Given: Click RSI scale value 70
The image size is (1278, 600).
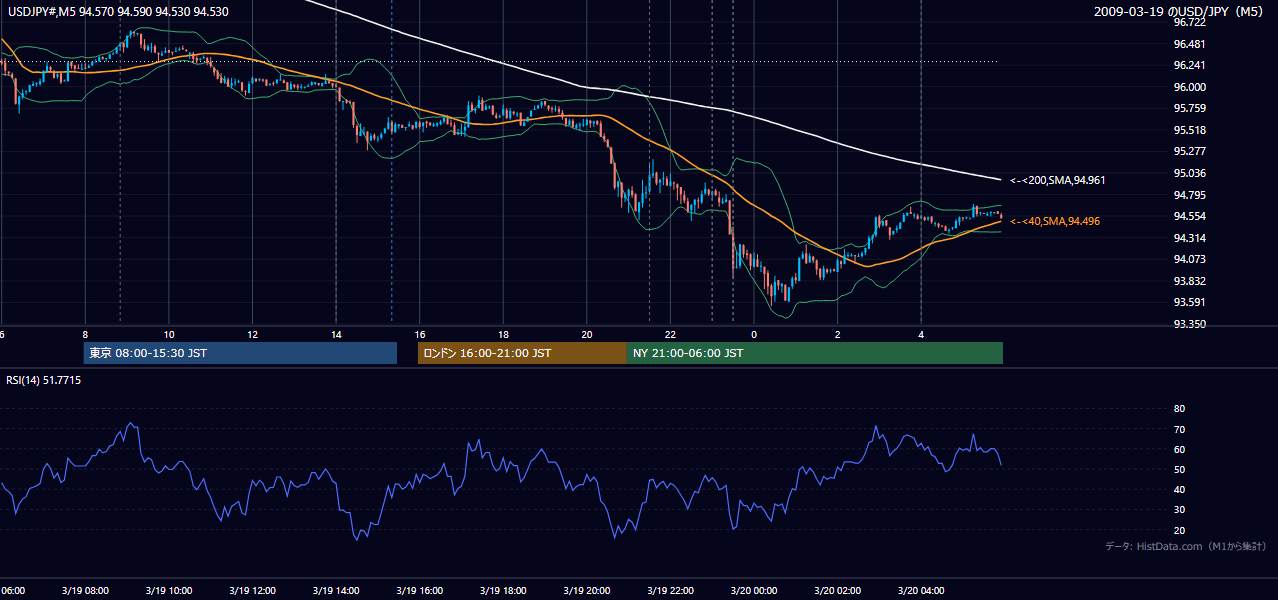Looking at the screenshot, I should (x=1179, y=429).
